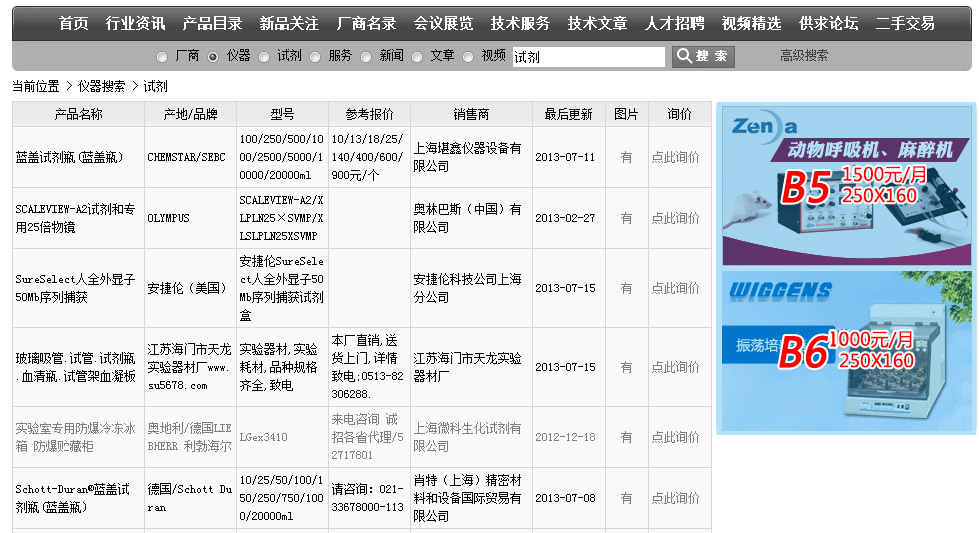Open 上海堪鑫仪器设备有限公司 seller link
Image resolution: width=979 pixels, height=533 pixels.
[x=467, y=157]
